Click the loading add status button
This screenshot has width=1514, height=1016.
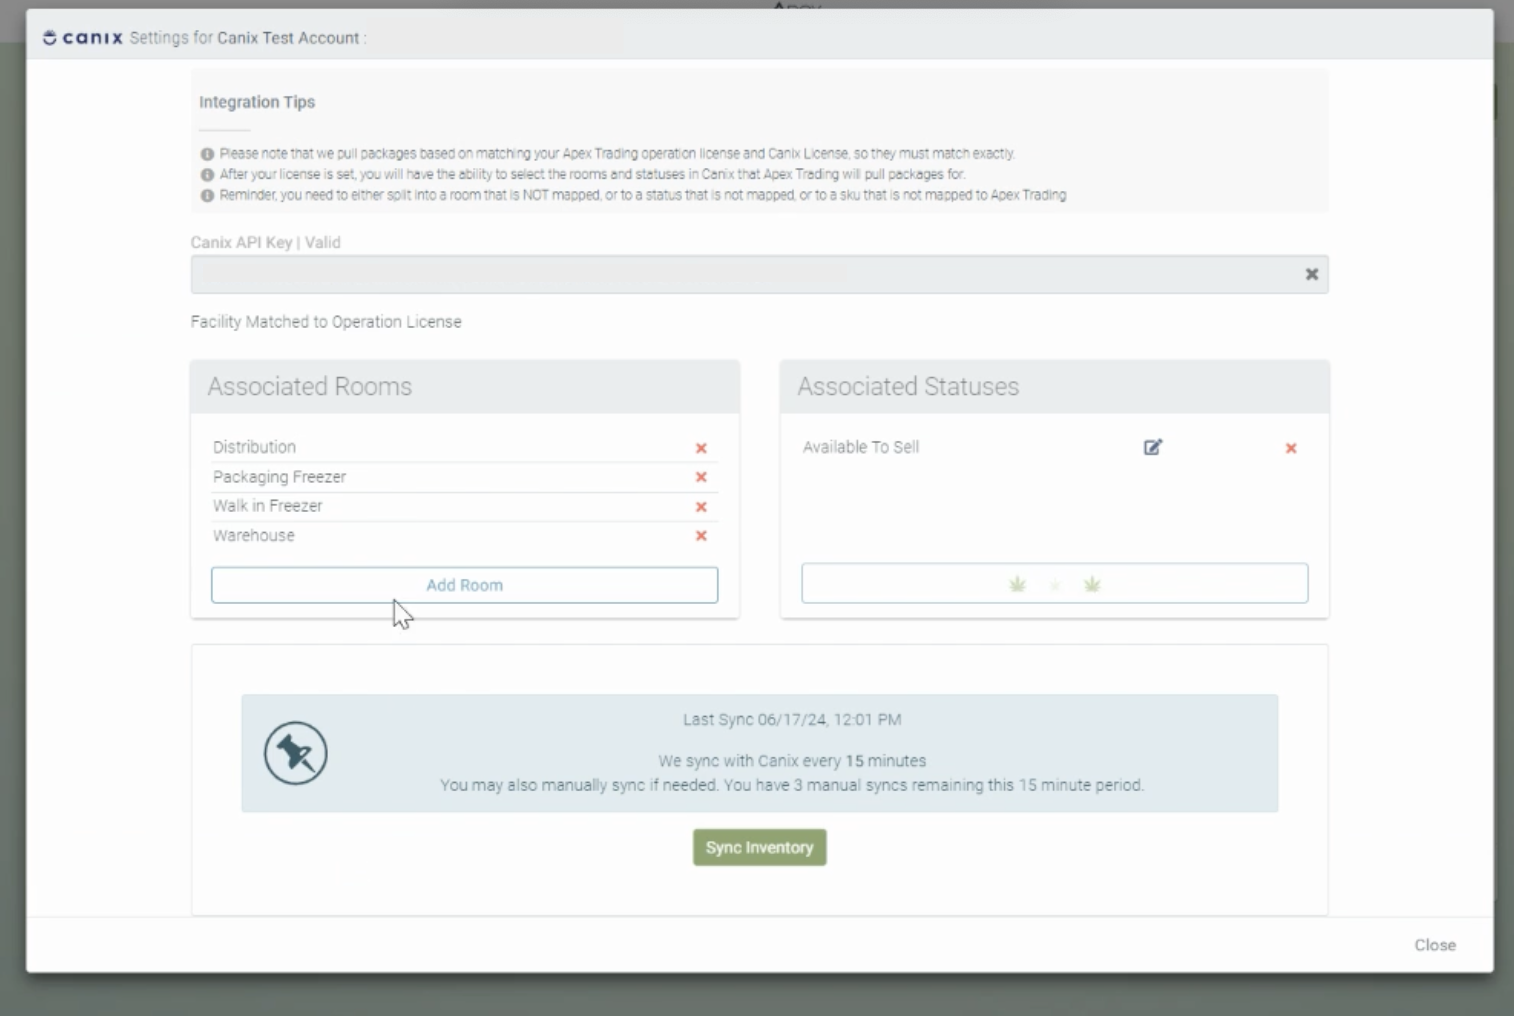tap(1054, 583)
